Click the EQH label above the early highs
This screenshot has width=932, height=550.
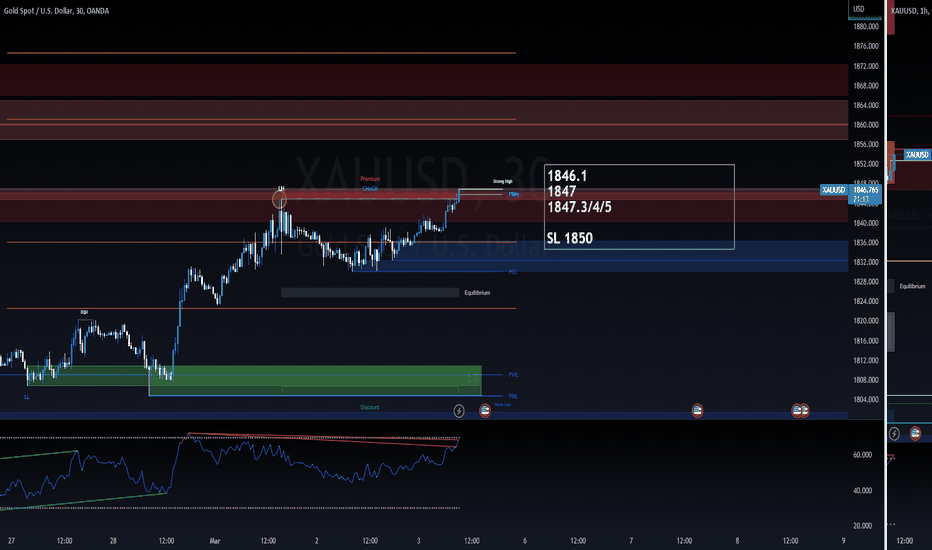[x=84, y=312]
